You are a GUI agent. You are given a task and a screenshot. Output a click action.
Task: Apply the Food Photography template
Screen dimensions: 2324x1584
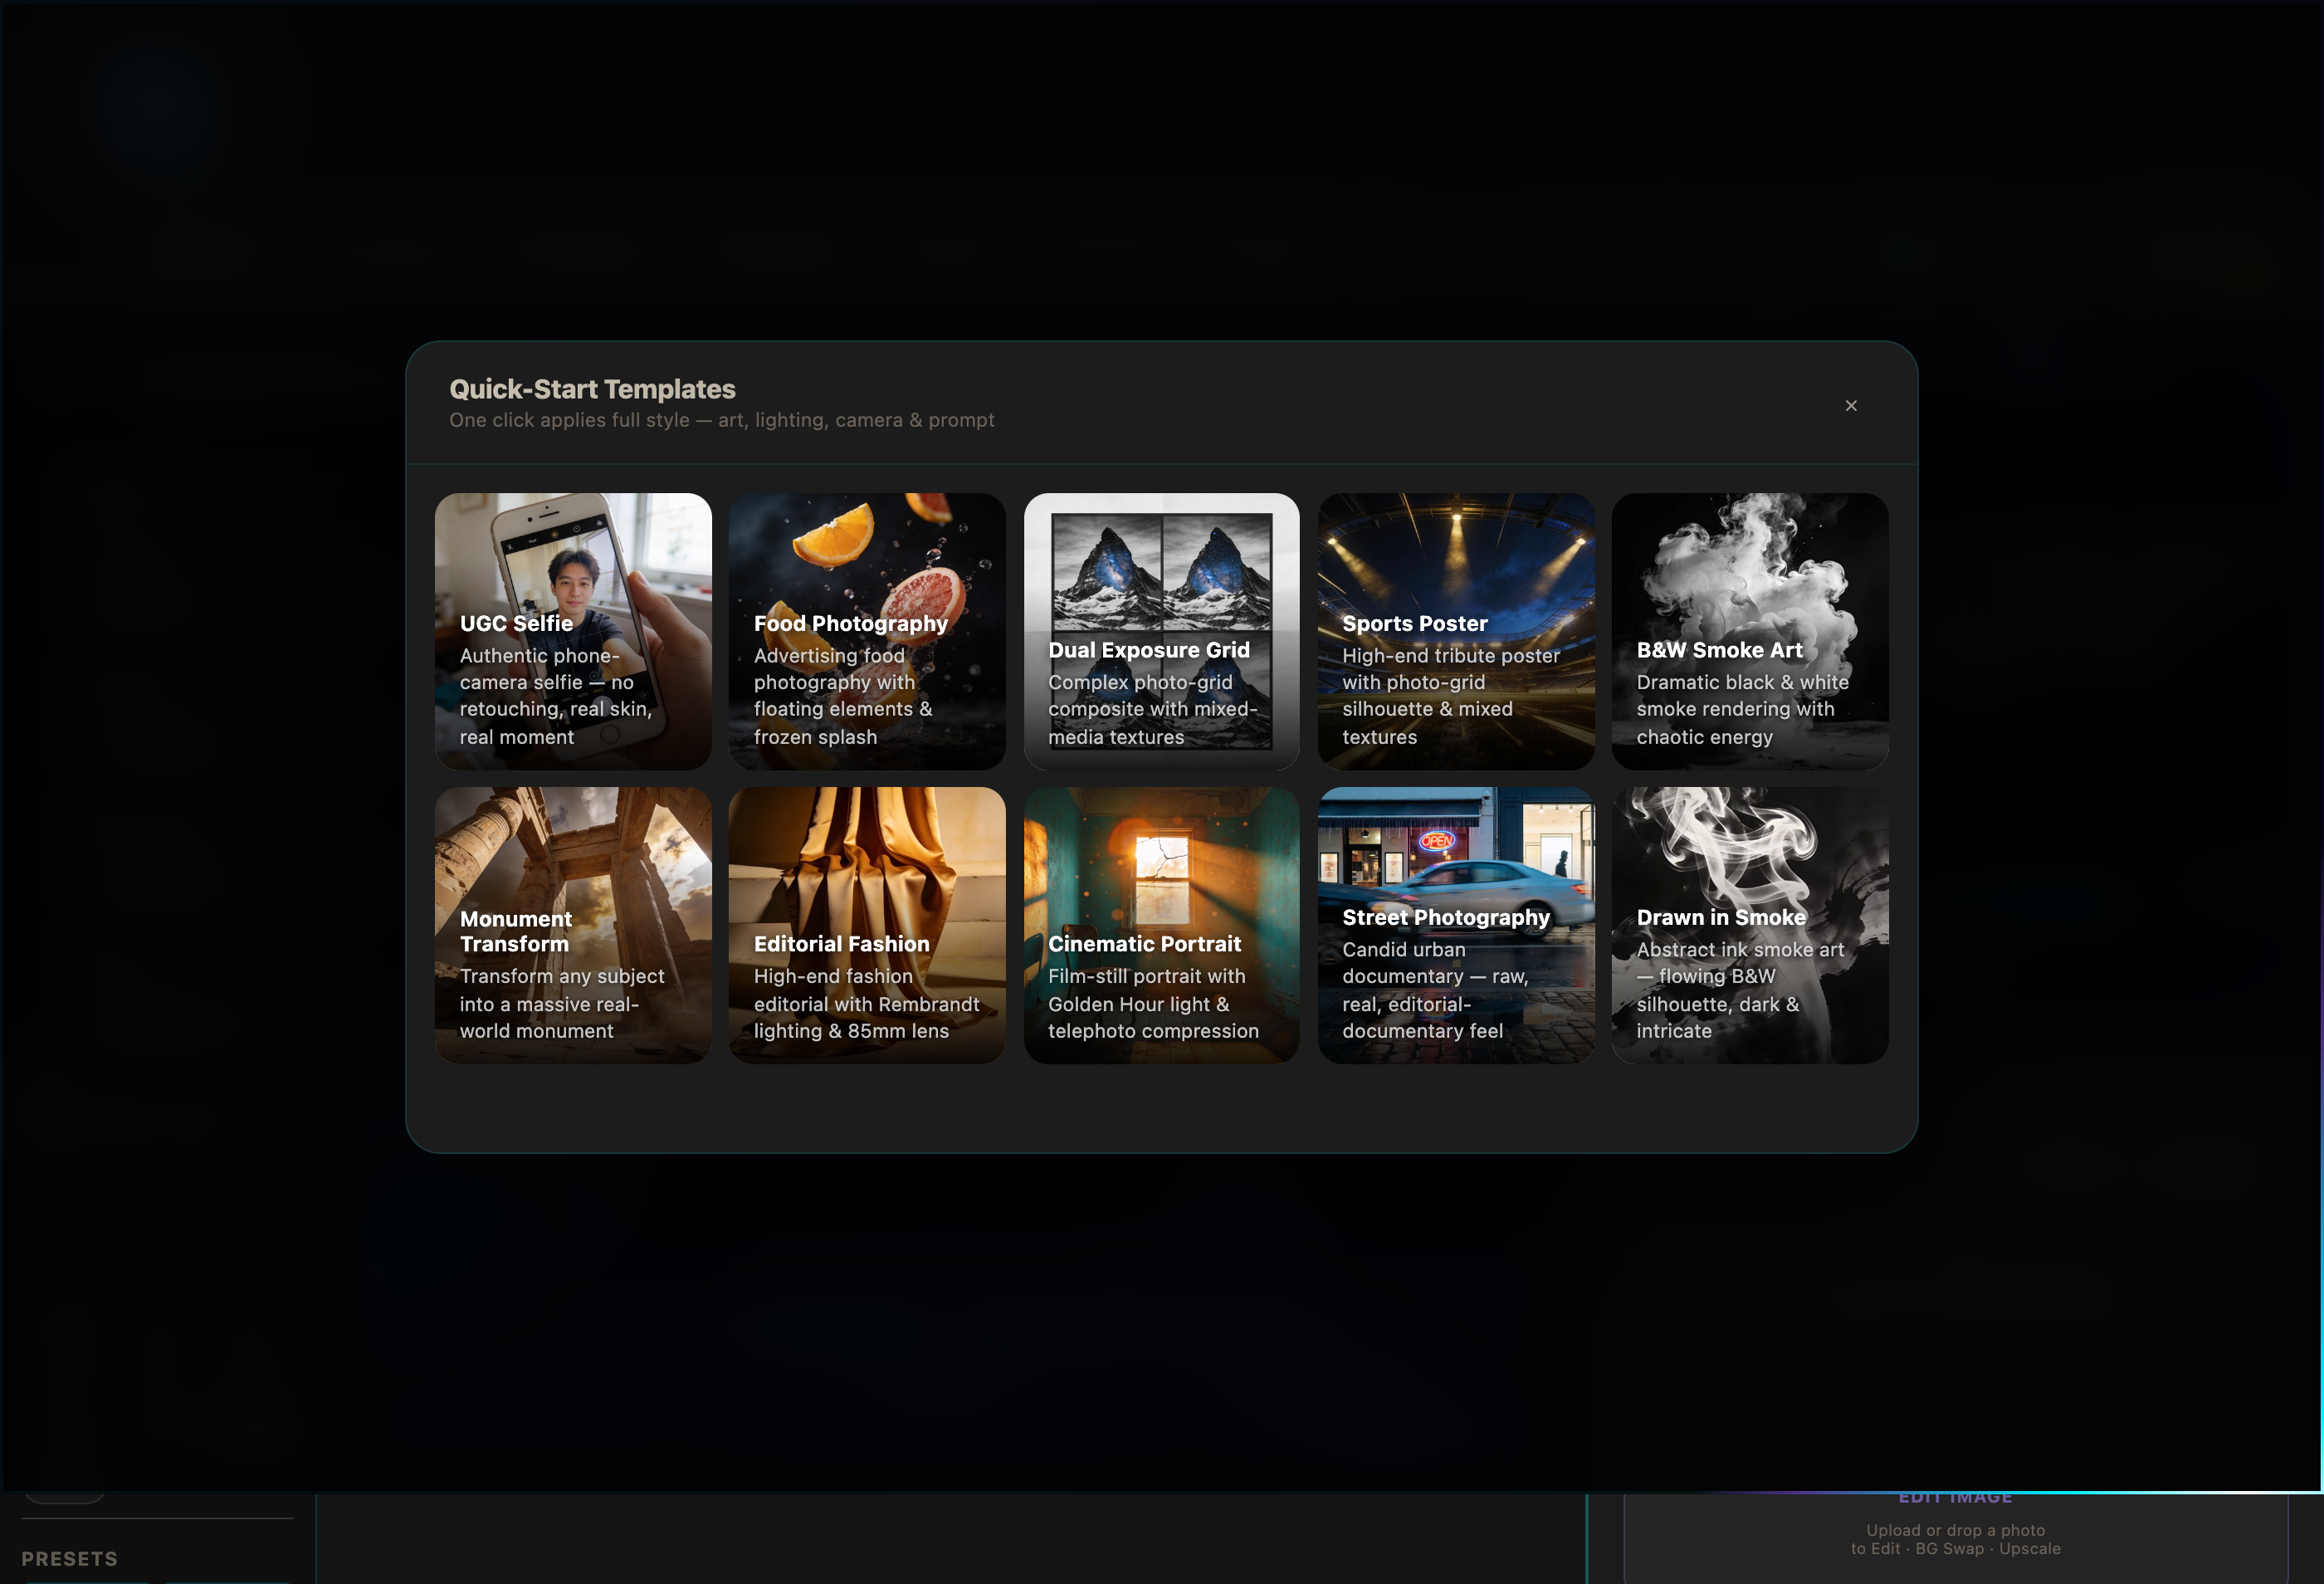[x=866, y=631]
